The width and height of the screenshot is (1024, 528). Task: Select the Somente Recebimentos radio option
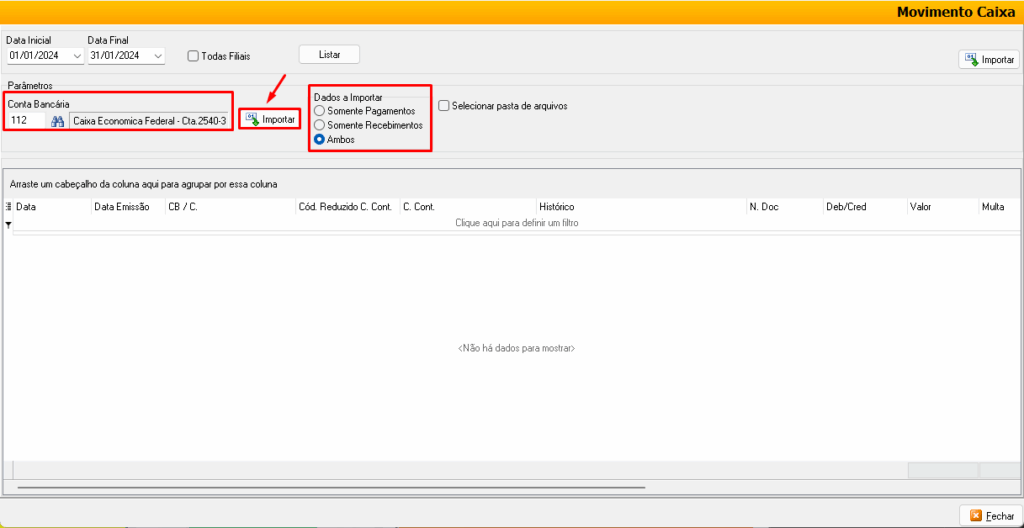[320, 126]
